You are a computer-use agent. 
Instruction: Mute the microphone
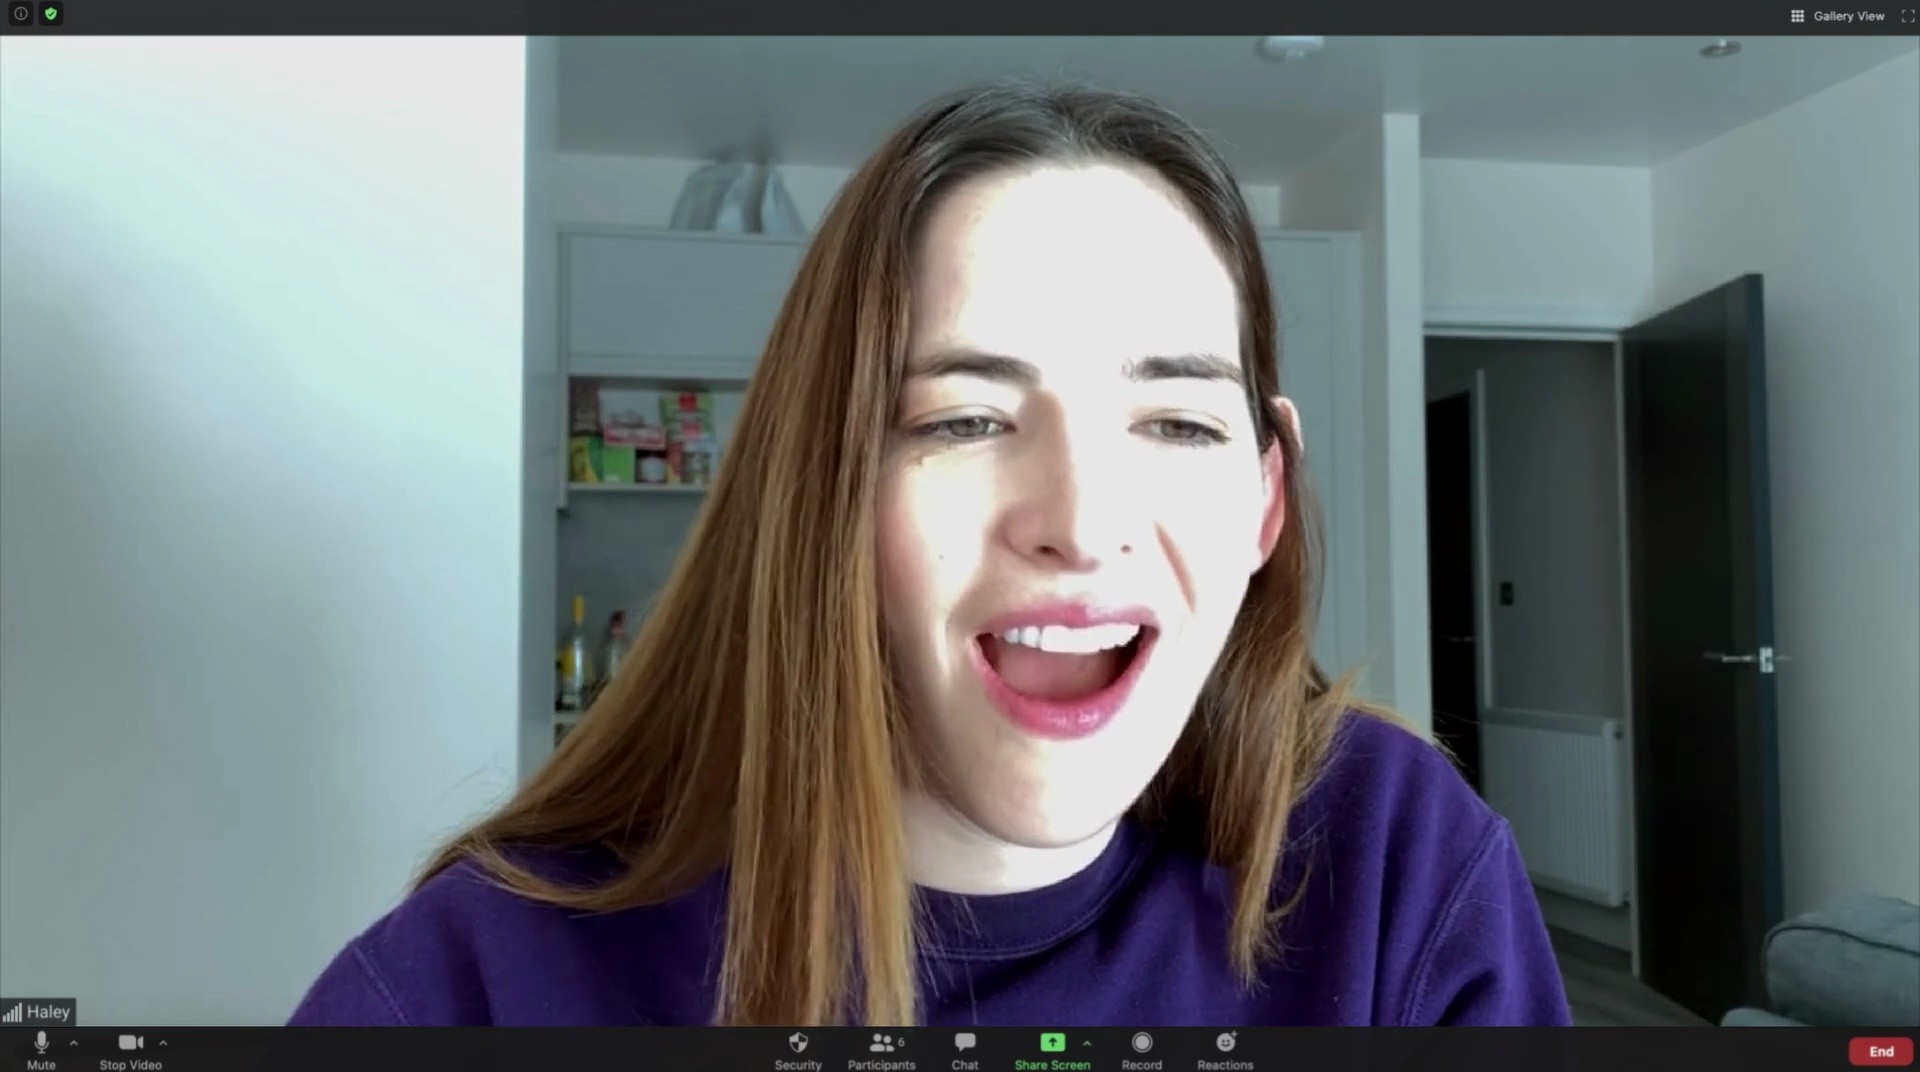pos(41,1050)
